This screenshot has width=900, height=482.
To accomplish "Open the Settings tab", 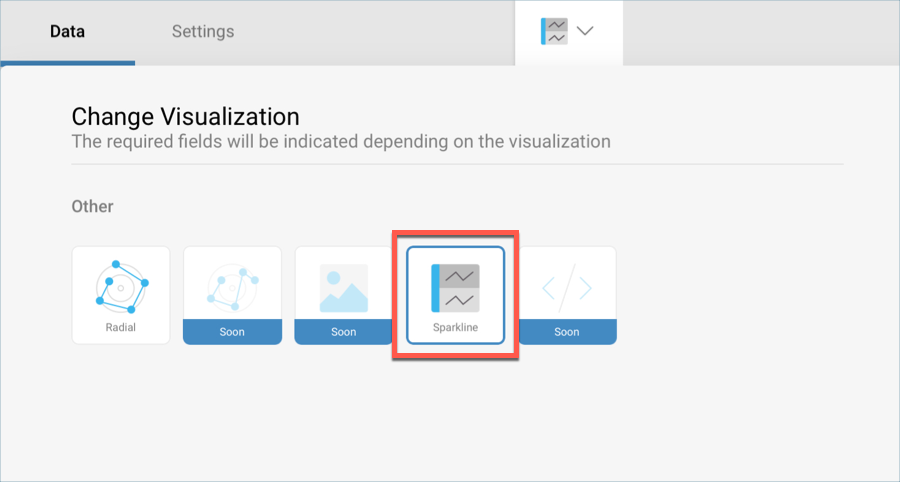I will [203, 31].
